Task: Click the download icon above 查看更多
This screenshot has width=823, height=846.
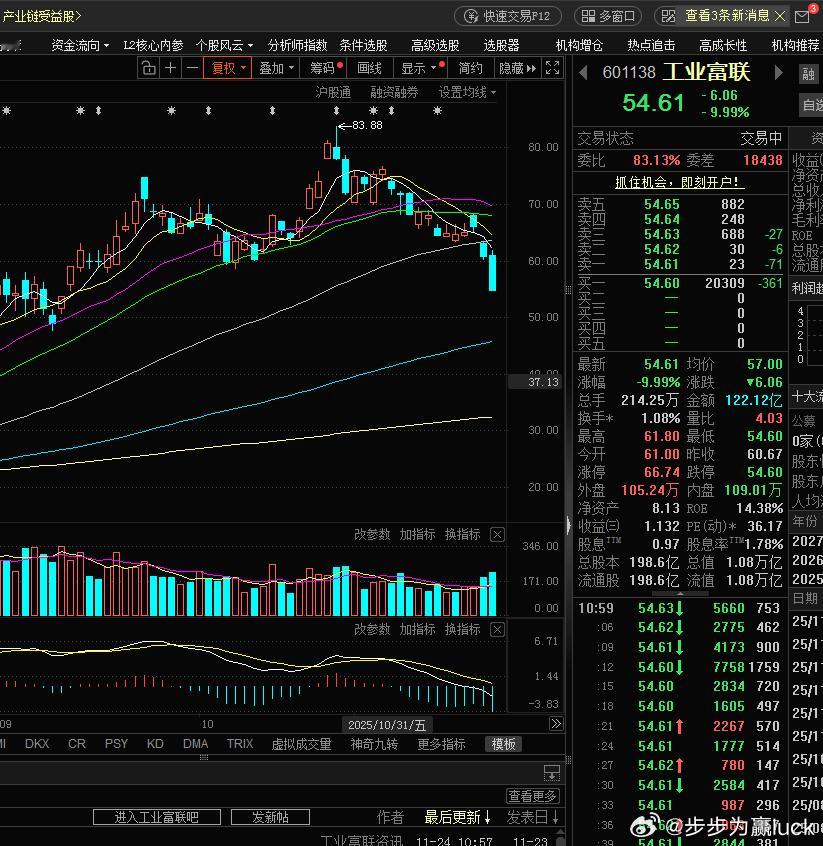Action: (552, 773)
